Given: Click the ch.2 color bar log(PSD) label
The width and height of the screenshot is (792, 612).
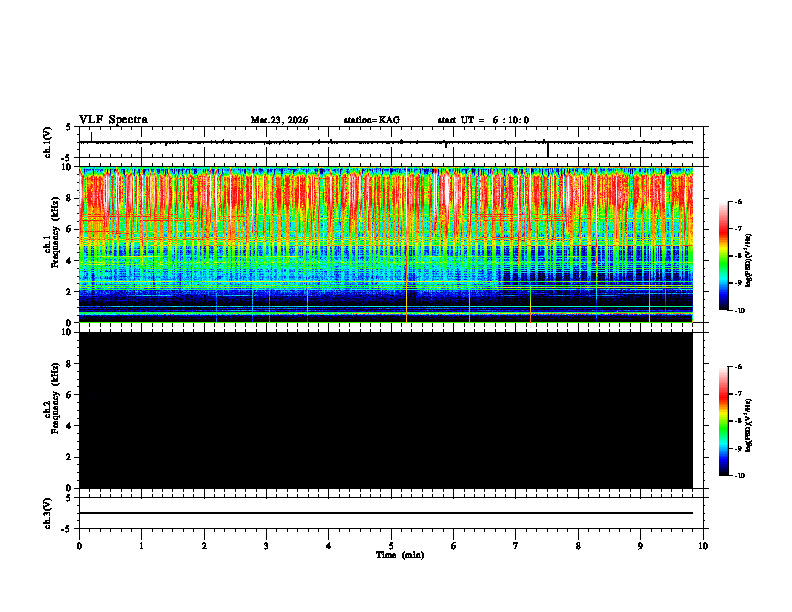Looking at the screenshot, I should (x=749, y=425).
